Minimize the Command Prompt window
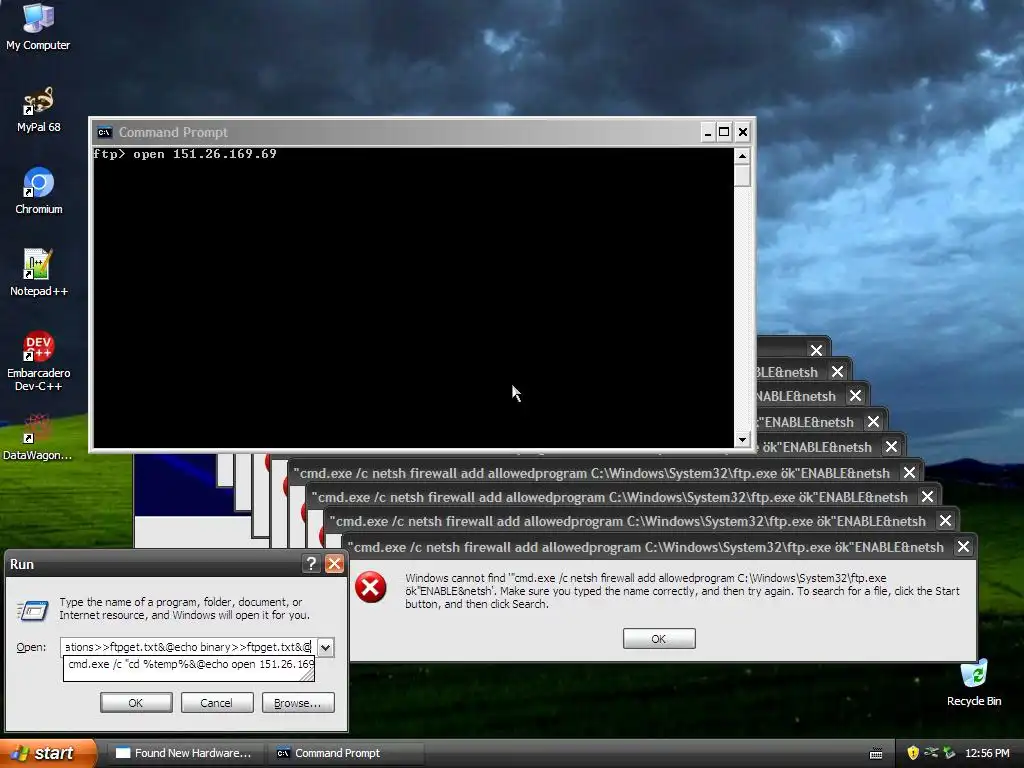Viewport: 1024px width, 768px height. (707, 133)
